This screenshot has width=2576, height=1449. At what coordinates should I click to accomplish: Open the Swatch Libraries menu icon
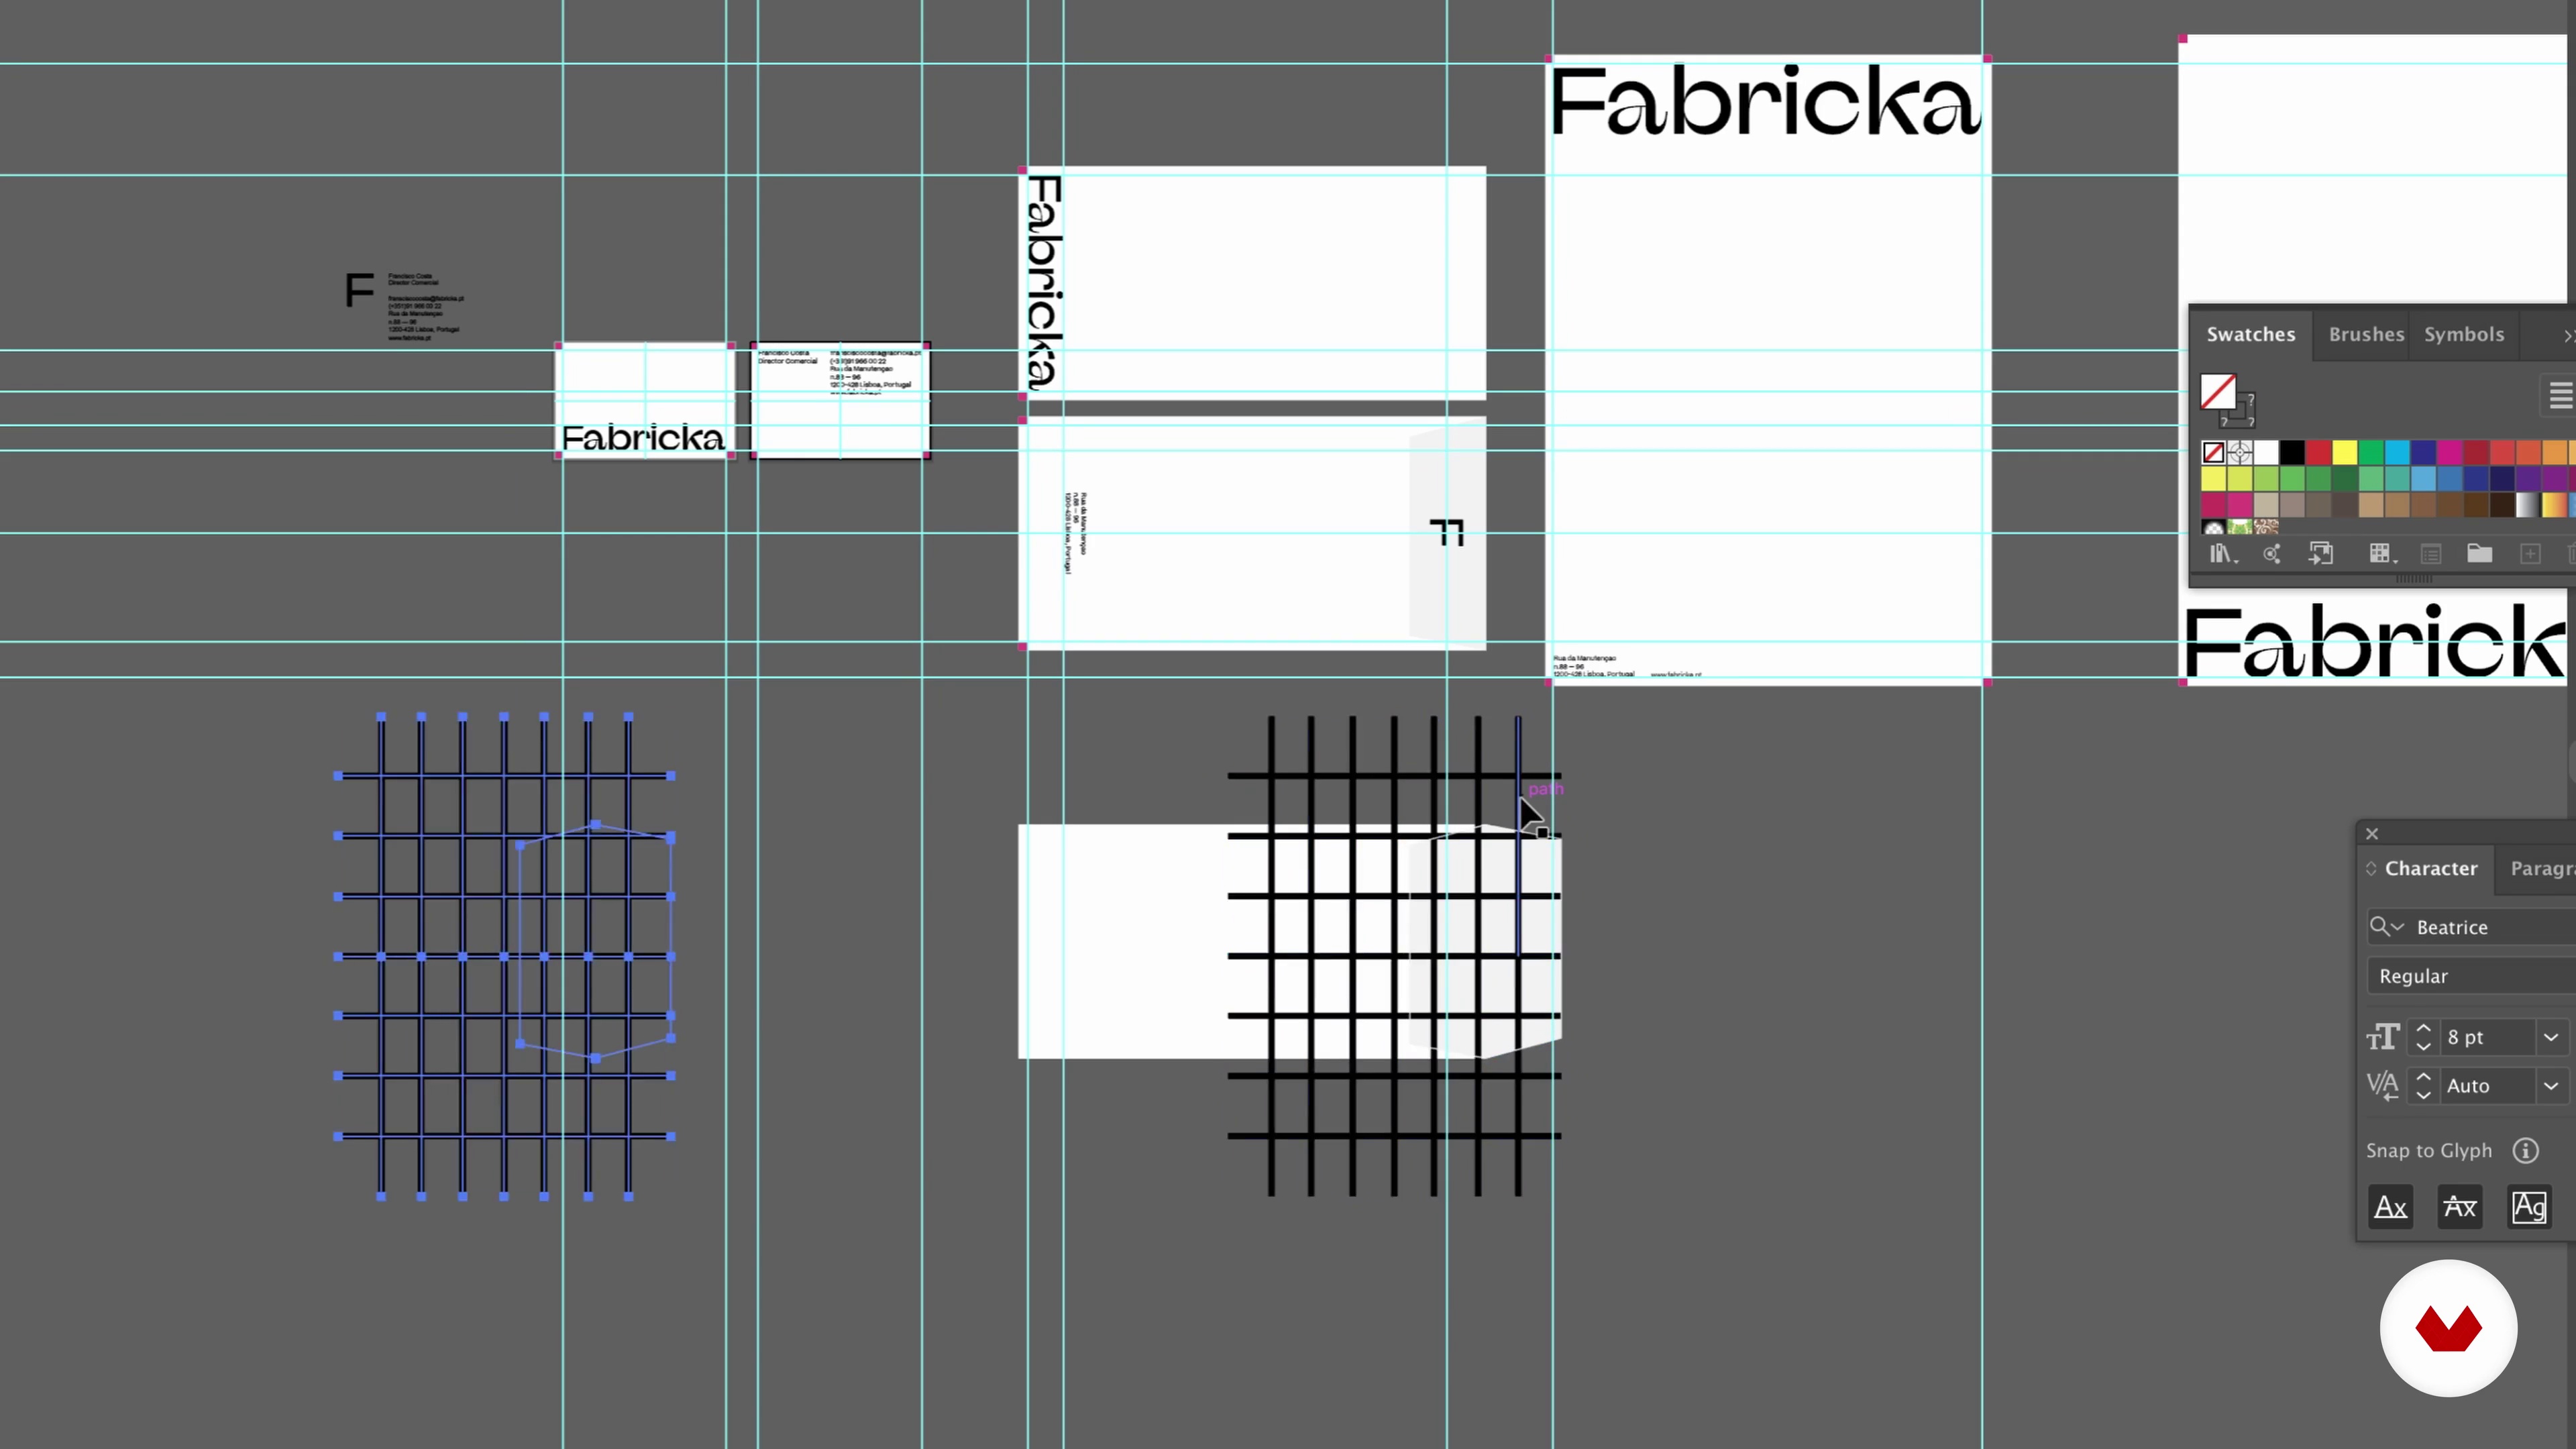click(2222, 554)
